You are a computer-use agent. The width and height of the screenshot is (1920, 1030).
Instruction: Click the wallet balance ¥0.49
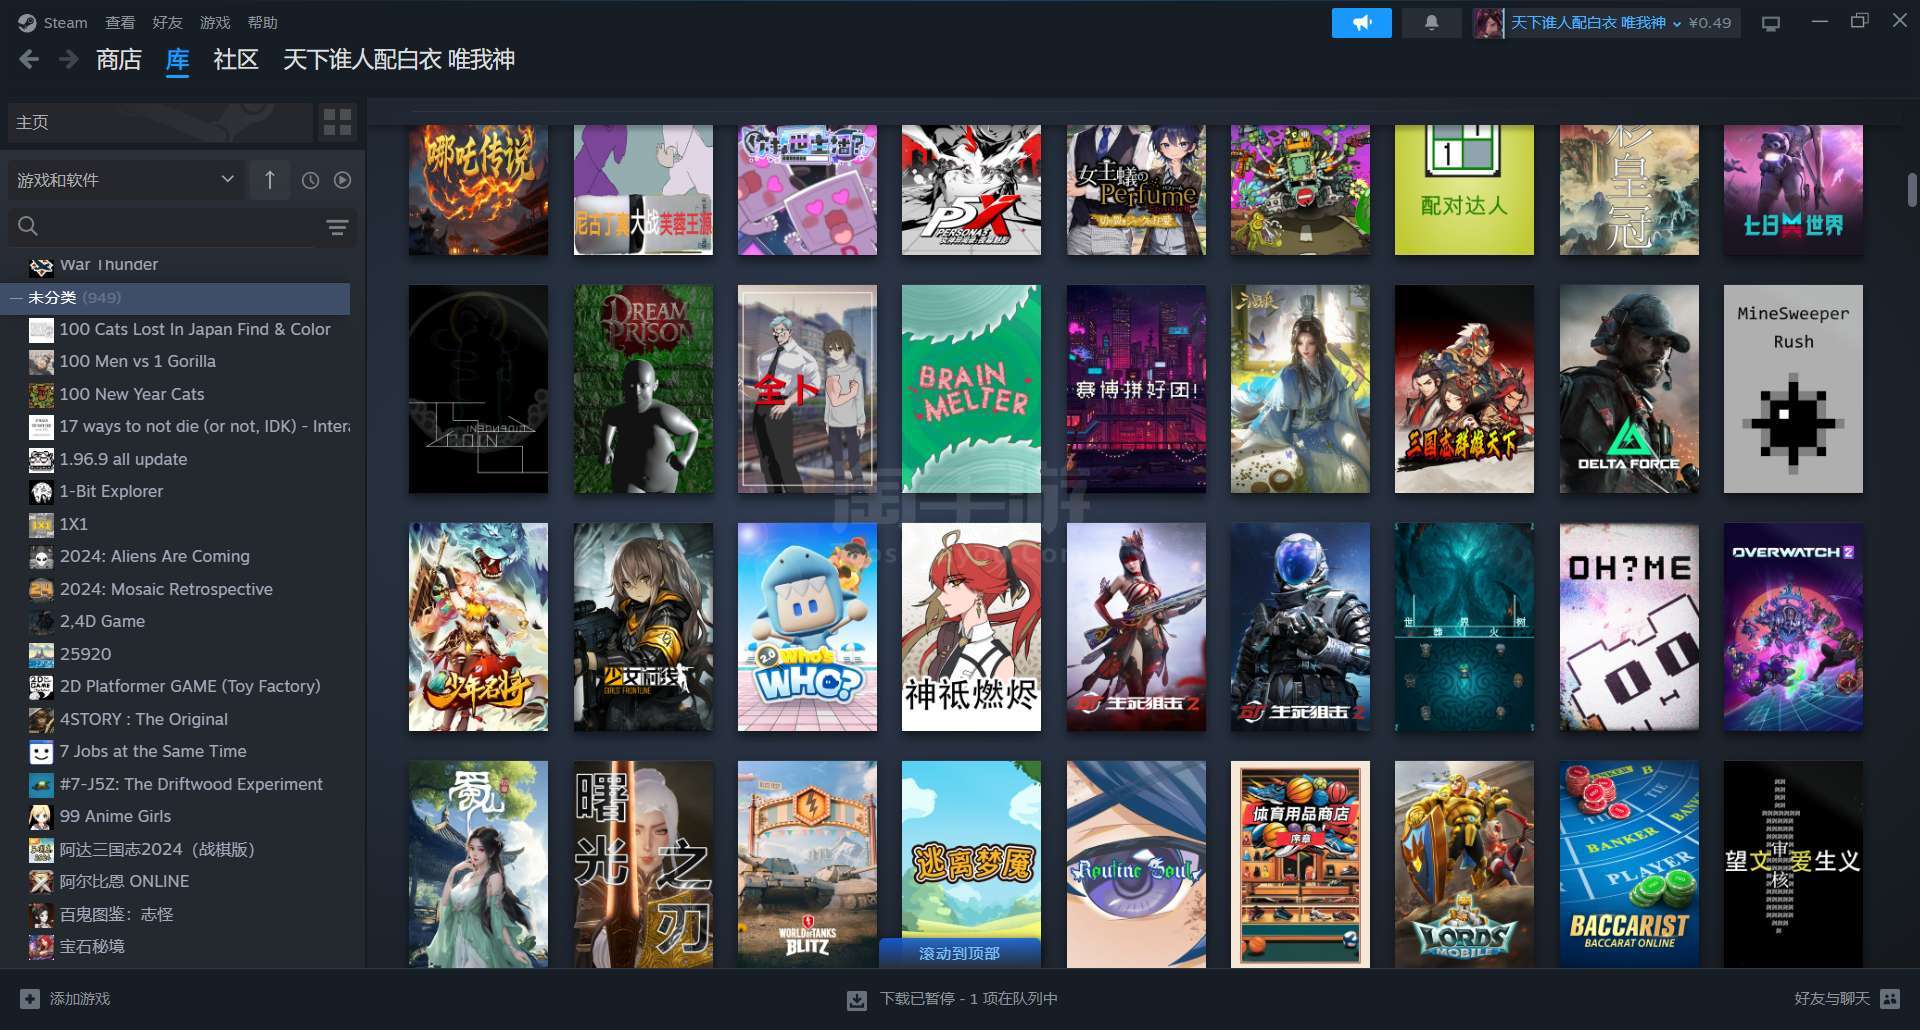[1709, 23]
